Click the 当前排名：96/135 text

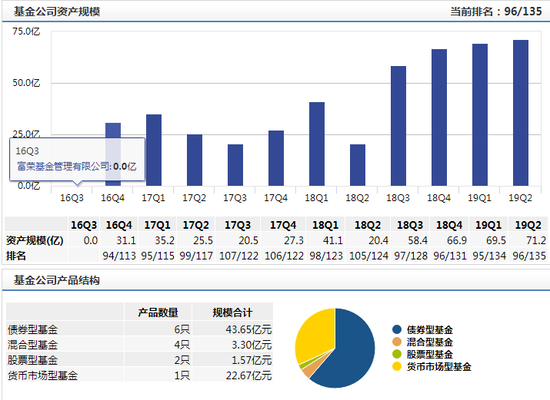pyautogui.click(x=496, y=11)
